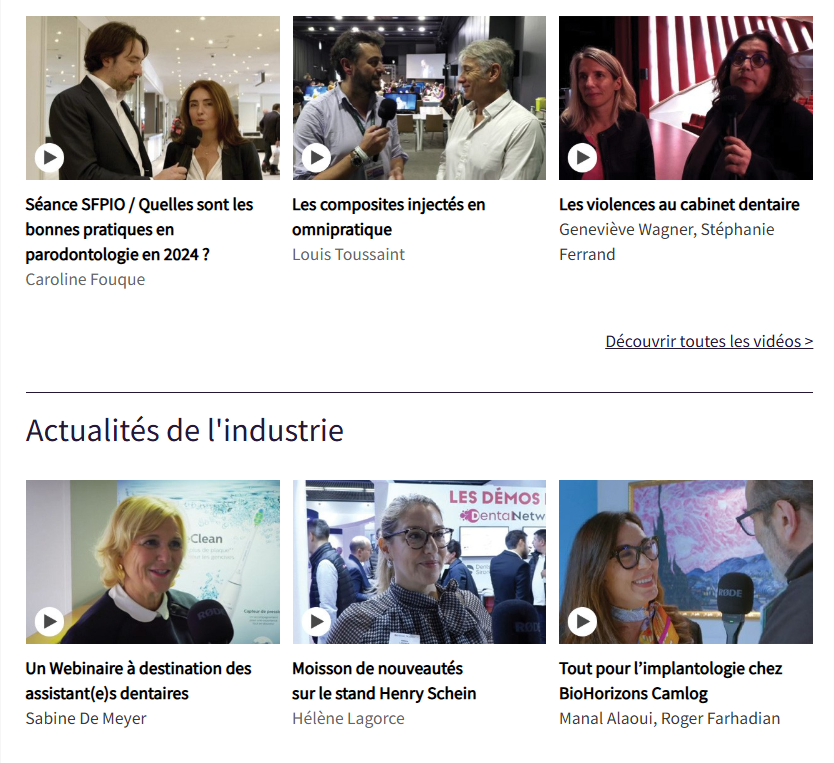Image resolution: width=834 pixels, height=763 pixels.
Task: Select the Geneviève Wagner and Stéphanie Ferrand thumbnail
Action: pos(686,98)
